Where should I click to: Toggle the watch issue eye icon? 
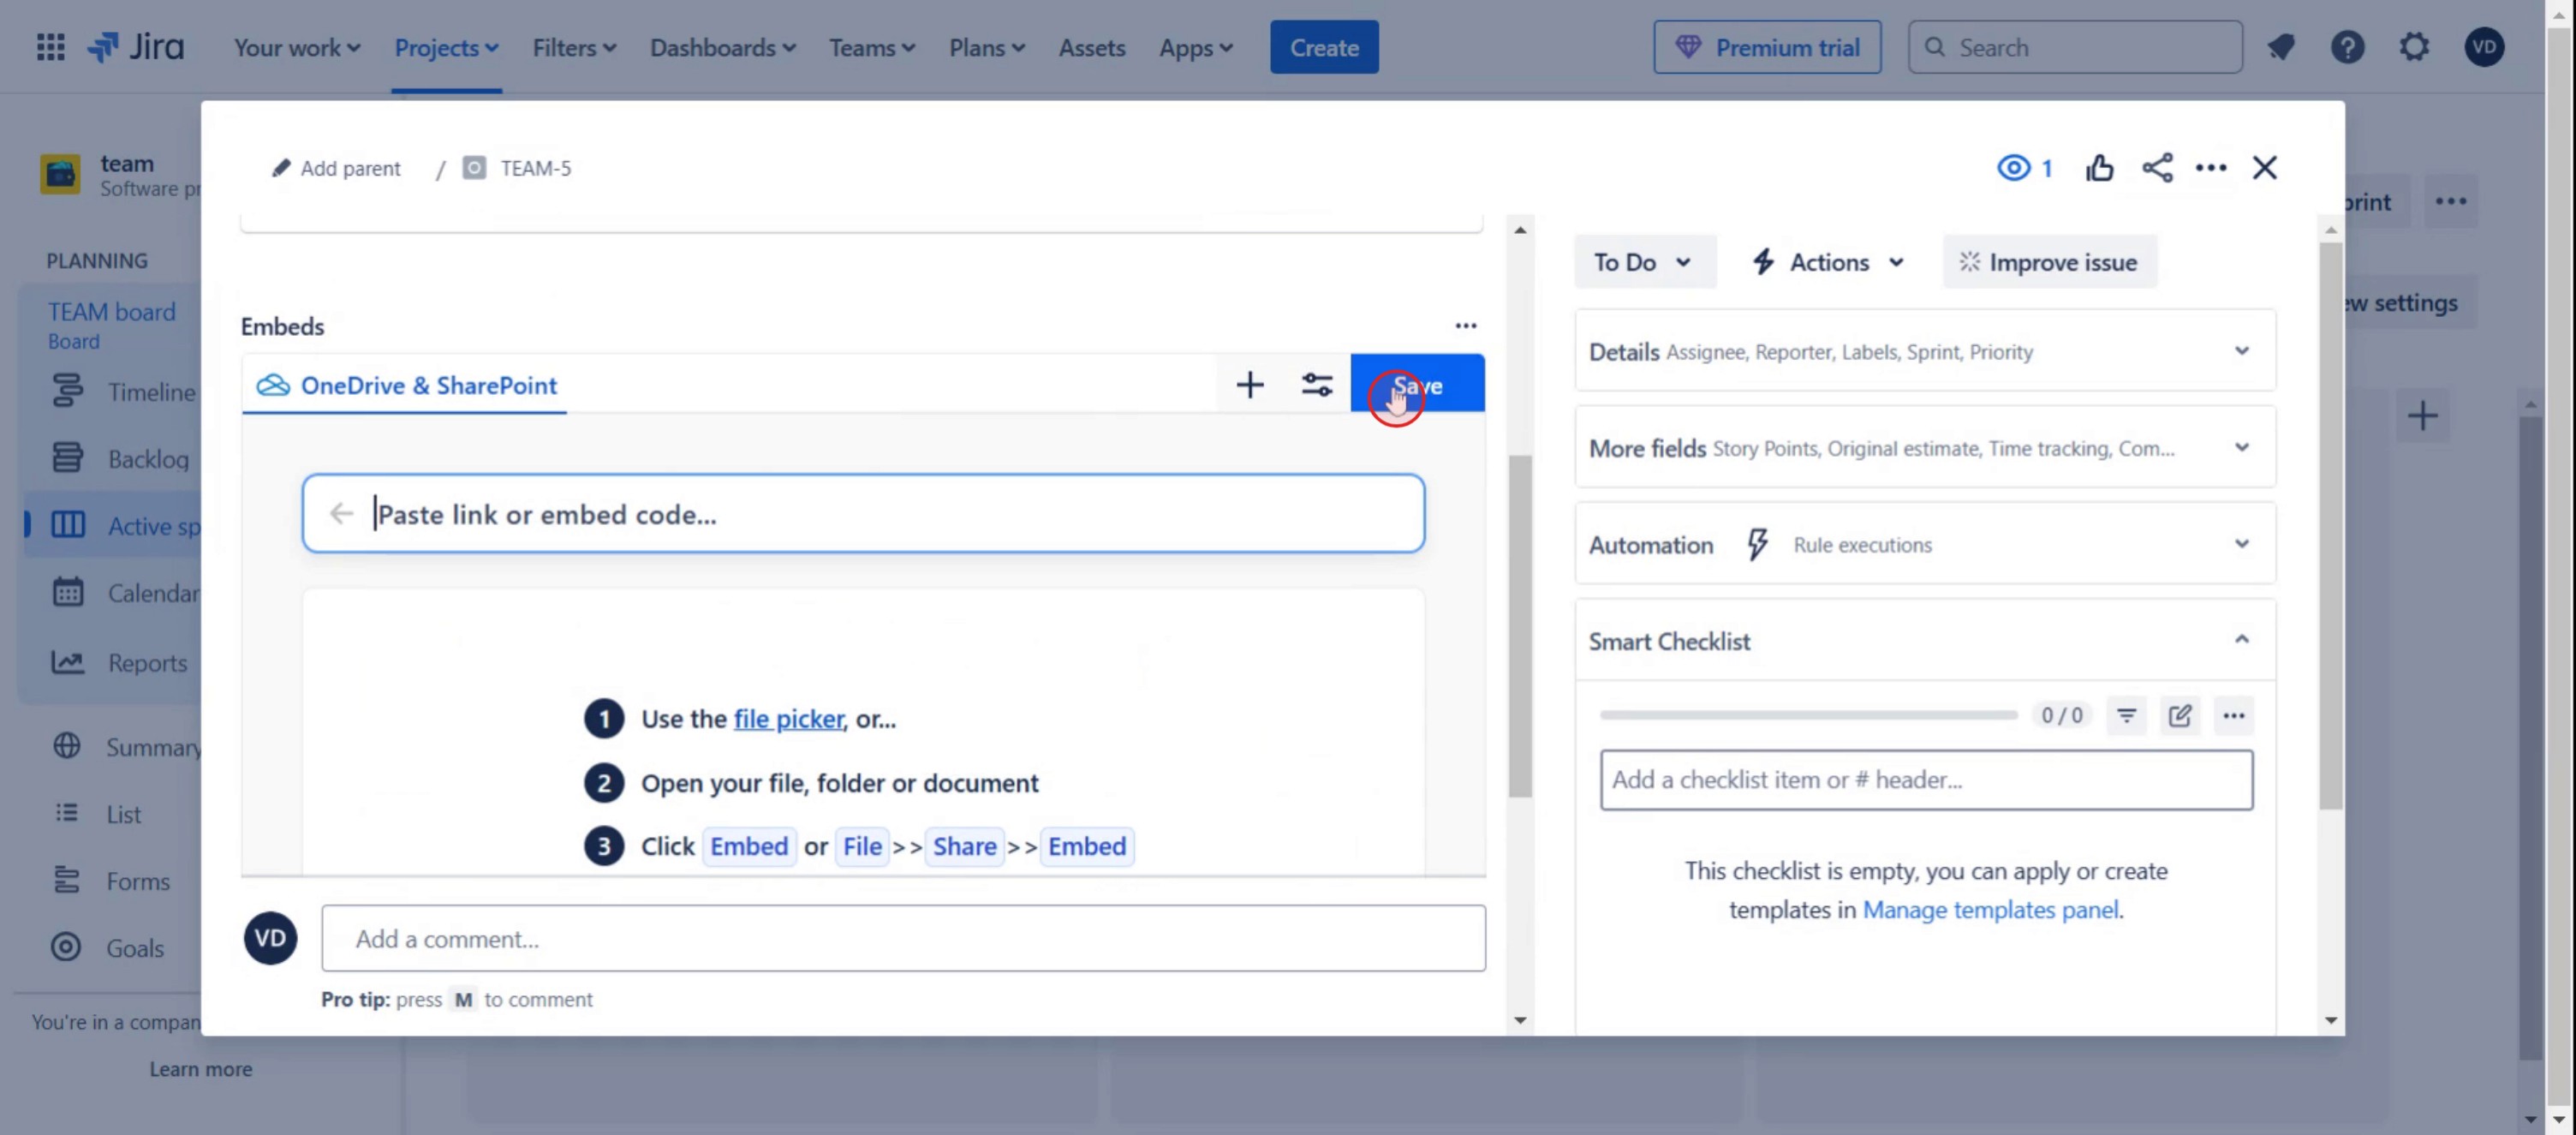[2013, 168]
